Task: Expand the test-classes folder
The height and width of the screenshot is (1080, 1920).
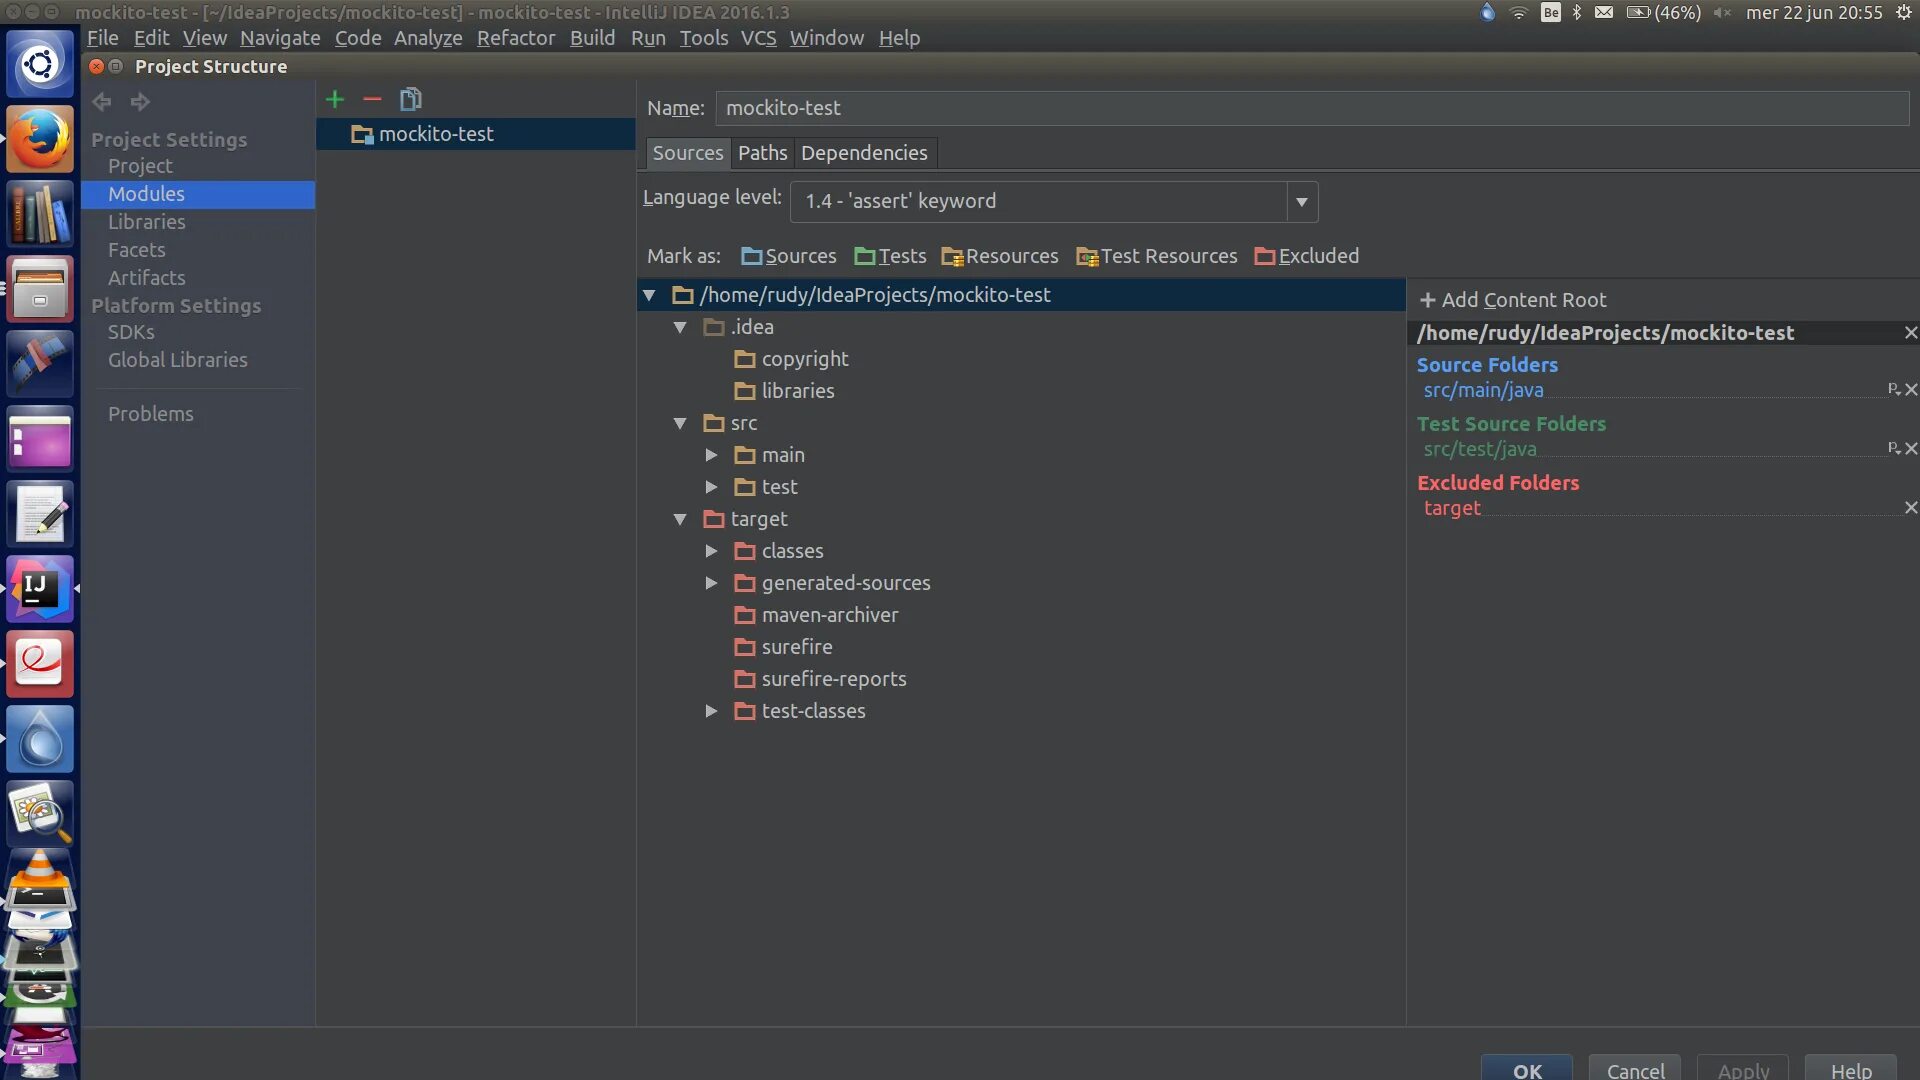Action: (711, 711)
